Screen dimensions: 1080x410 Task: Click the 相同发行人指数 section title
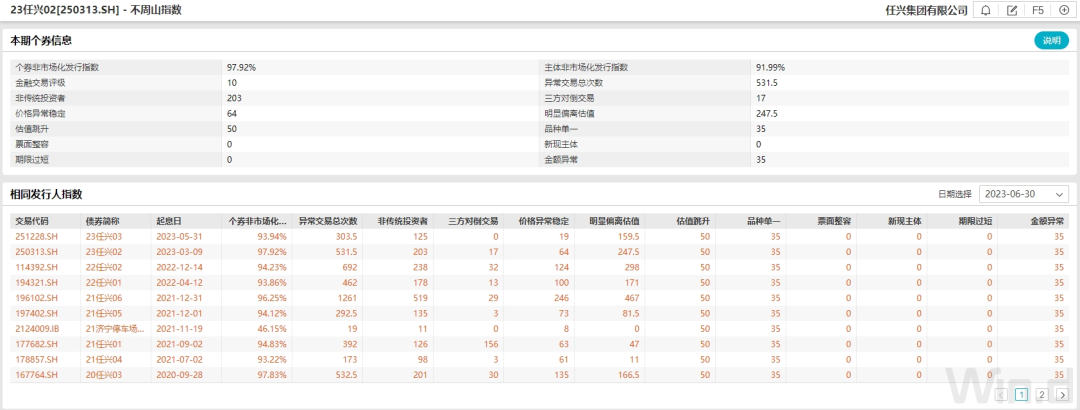(x=46, y=194)
